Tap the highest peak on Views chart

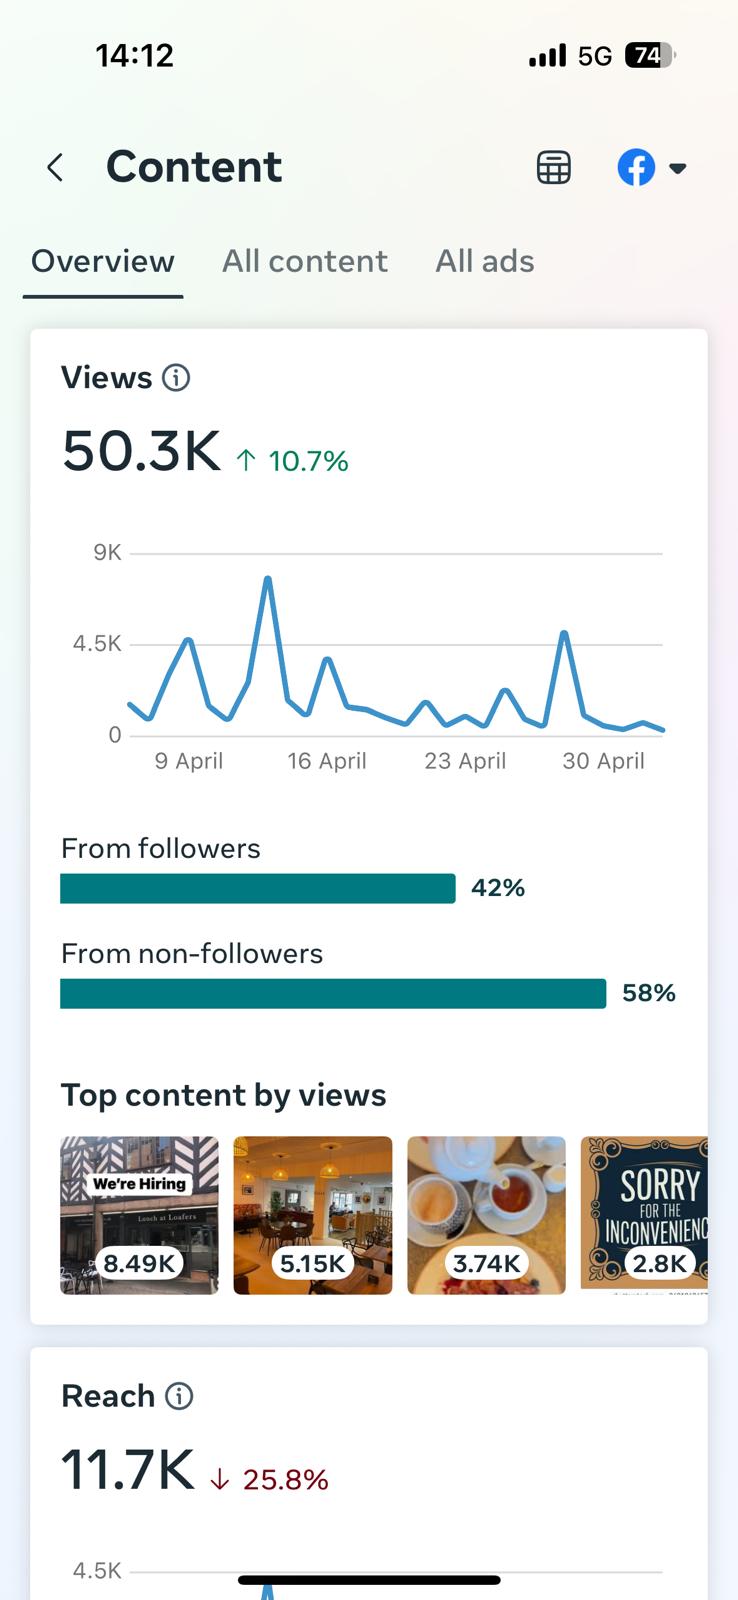click(x=268, y=578)
